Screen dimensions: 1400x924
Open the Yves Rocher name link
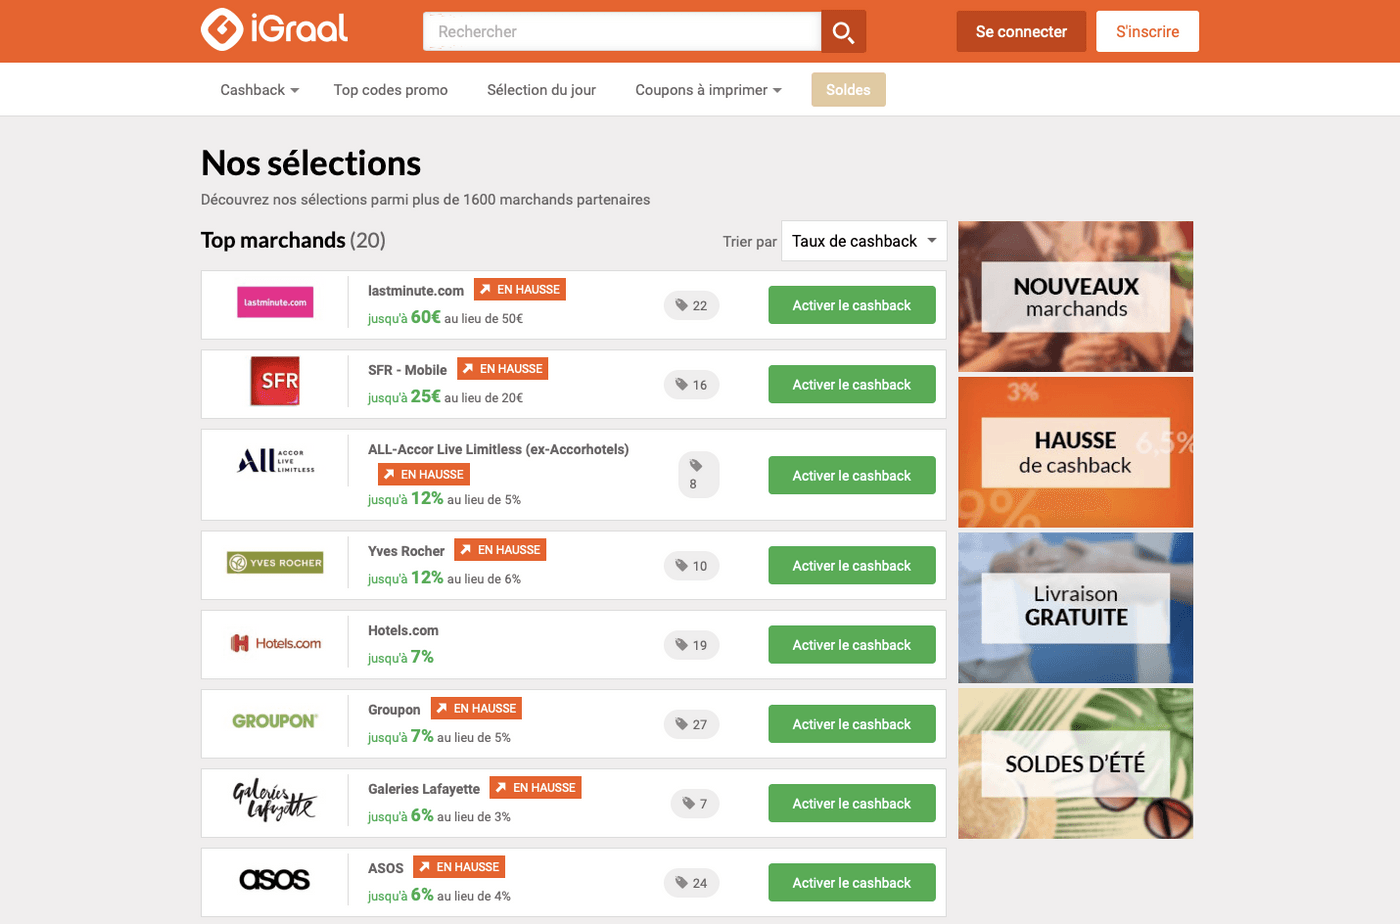click(x=406, y=551)
